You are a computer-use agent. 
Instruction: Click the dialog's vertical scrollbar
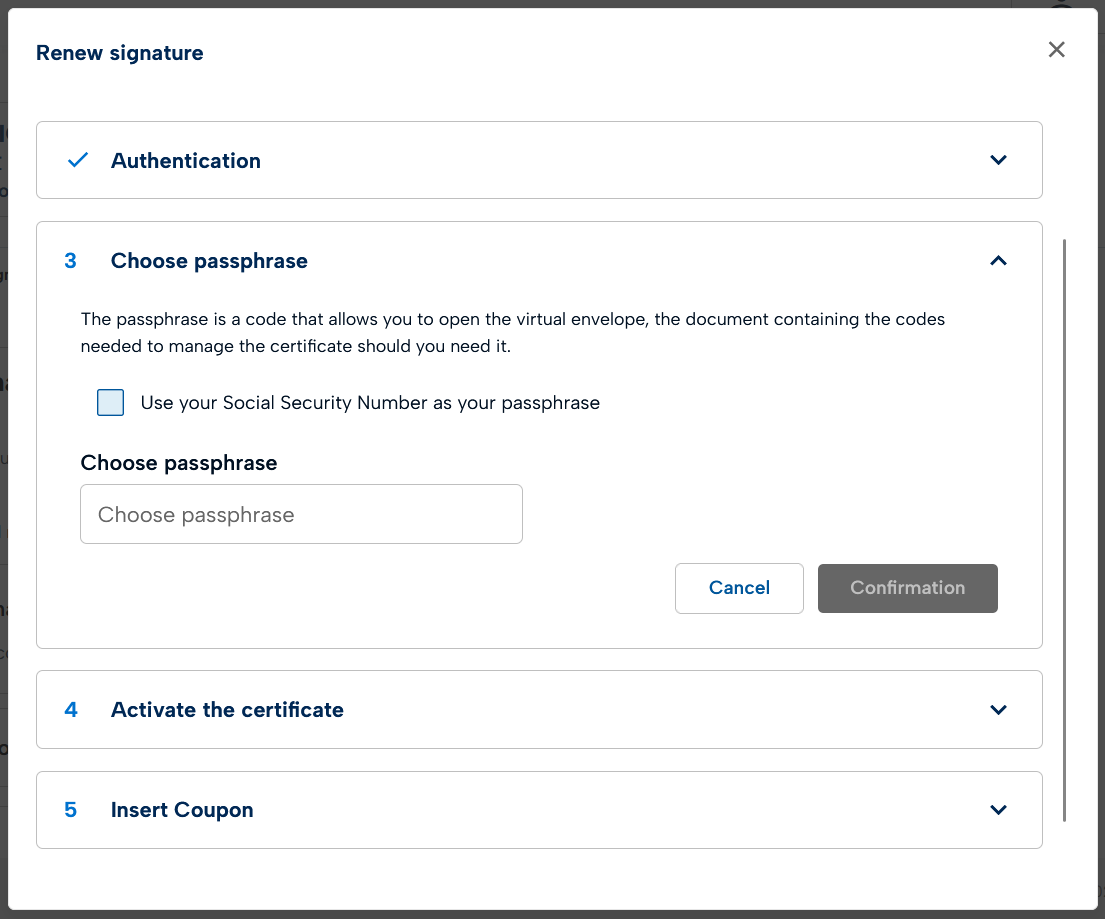click(1065, 530)
